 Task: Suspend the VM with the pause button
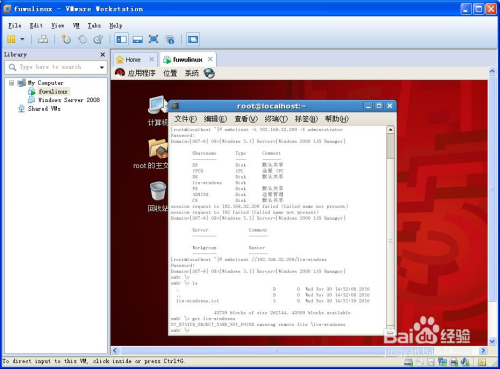click(11, 39)
